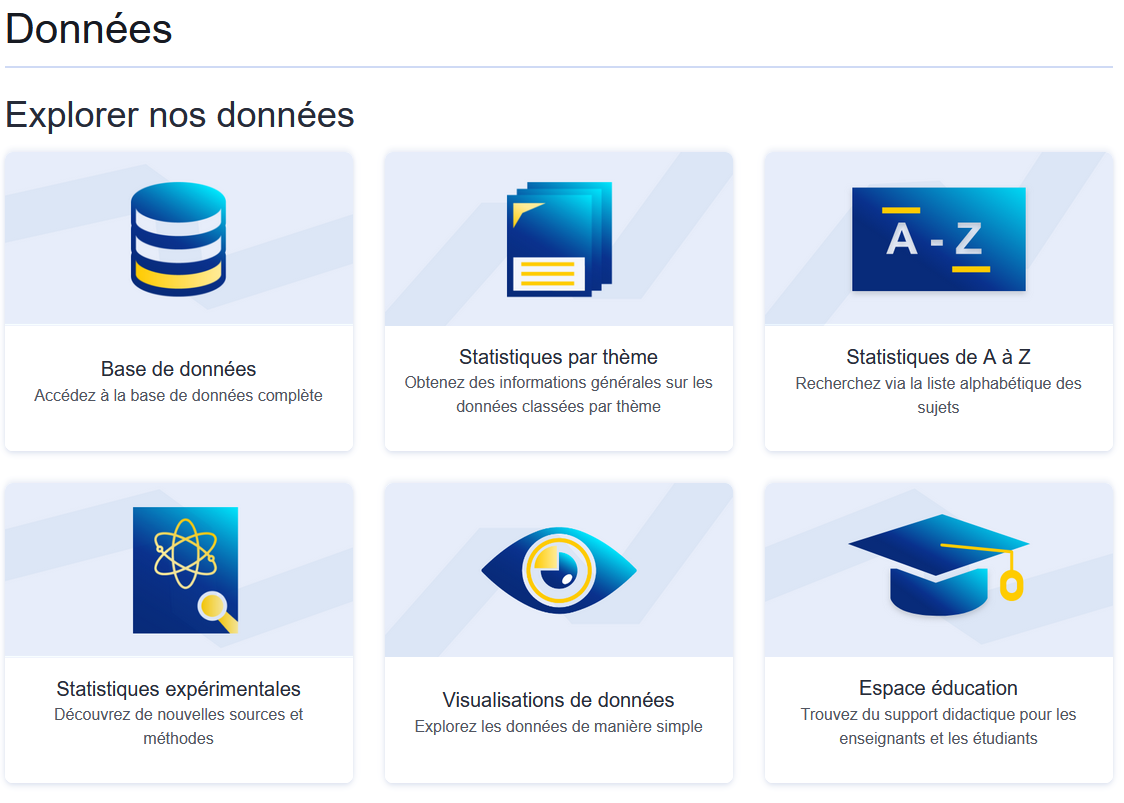The image size is (1124, 803).
Task: Click the eye chart visualisation icon
Action: (558, 571)
